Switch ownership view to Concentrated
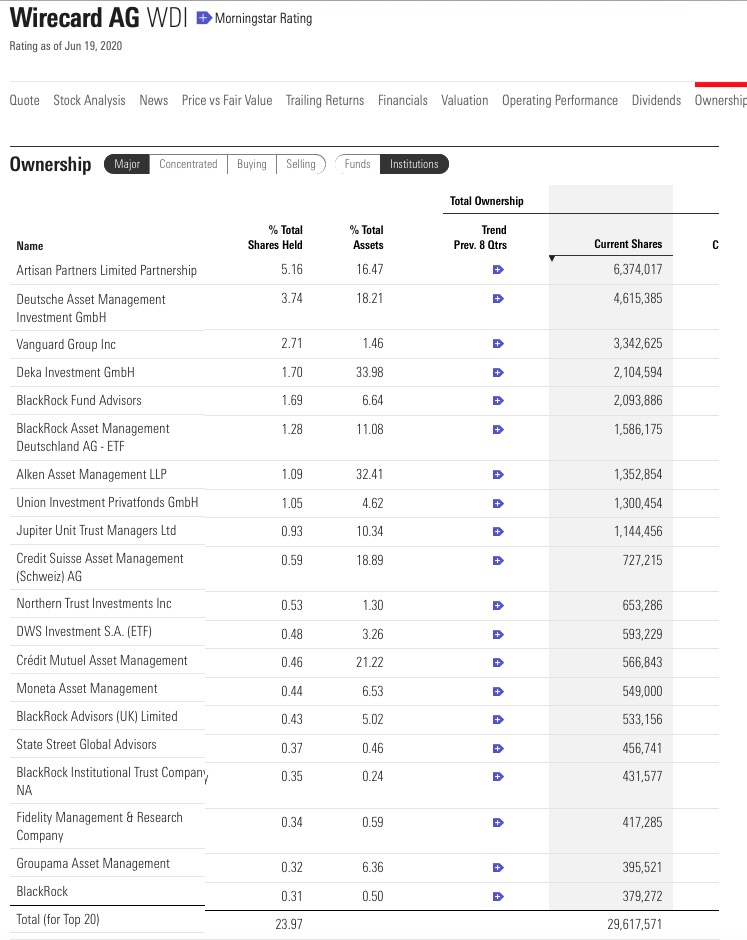Viewport: 747px width, 940px height. tap(188, 164)
